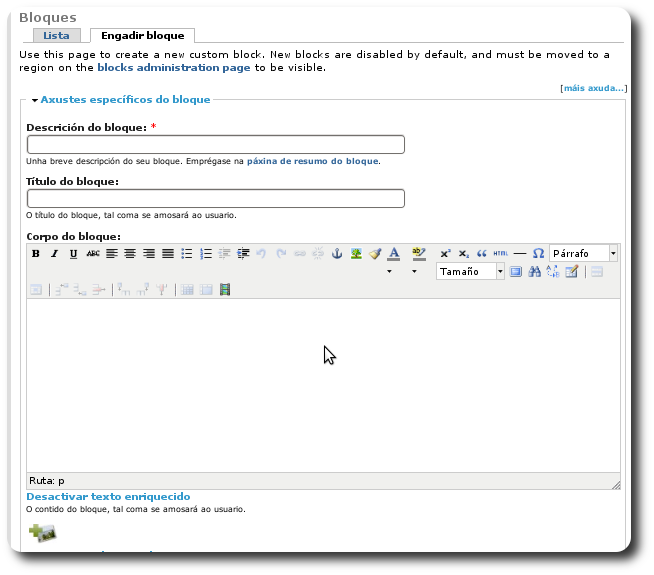The height and width of the screenshot is (575, 654).
Task: Switch to the Lista tab
Action: tap(56, 36)
